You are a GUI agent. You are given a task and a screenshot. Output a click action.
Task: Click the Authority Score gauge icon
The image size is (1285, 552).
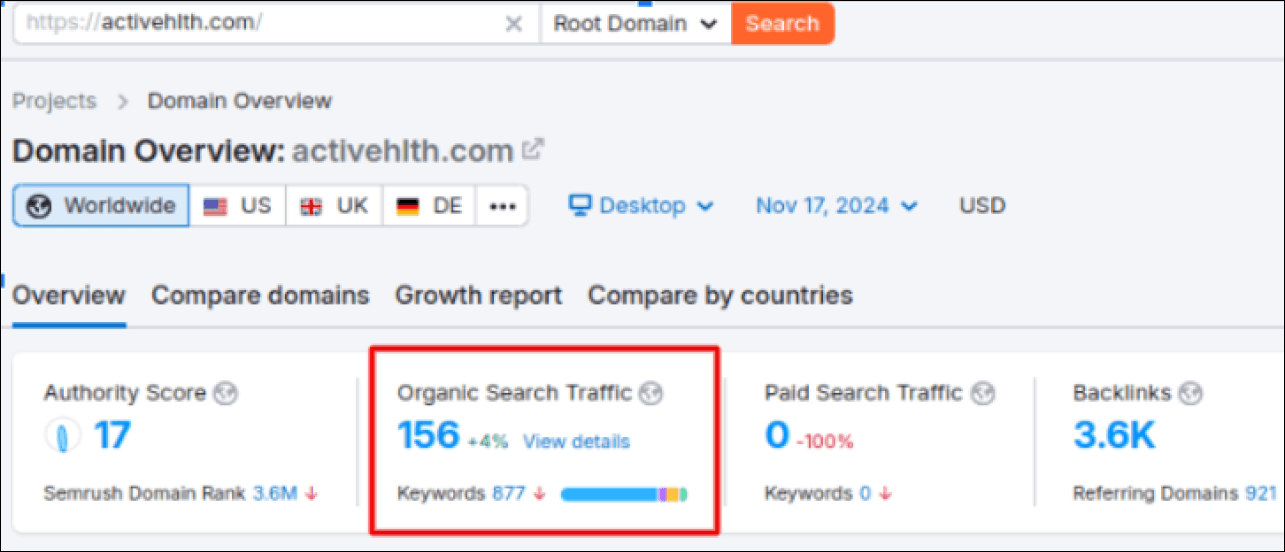[x=62, y=436]
